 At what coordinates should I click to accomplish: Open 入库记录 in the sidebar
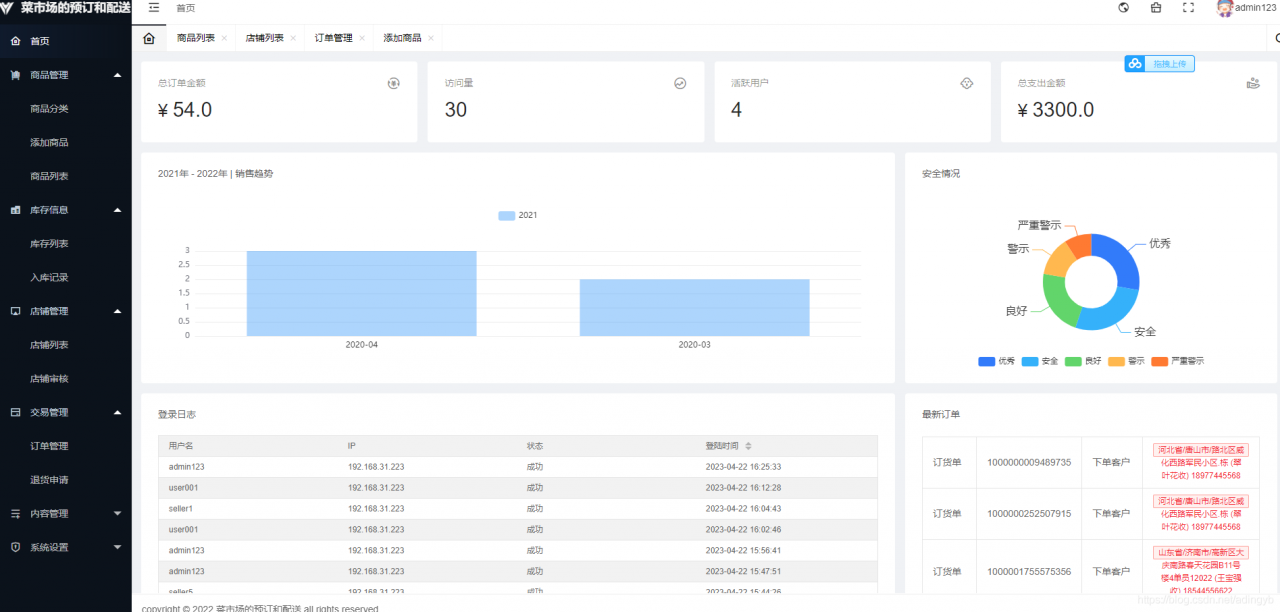click(x=49, y=278)
